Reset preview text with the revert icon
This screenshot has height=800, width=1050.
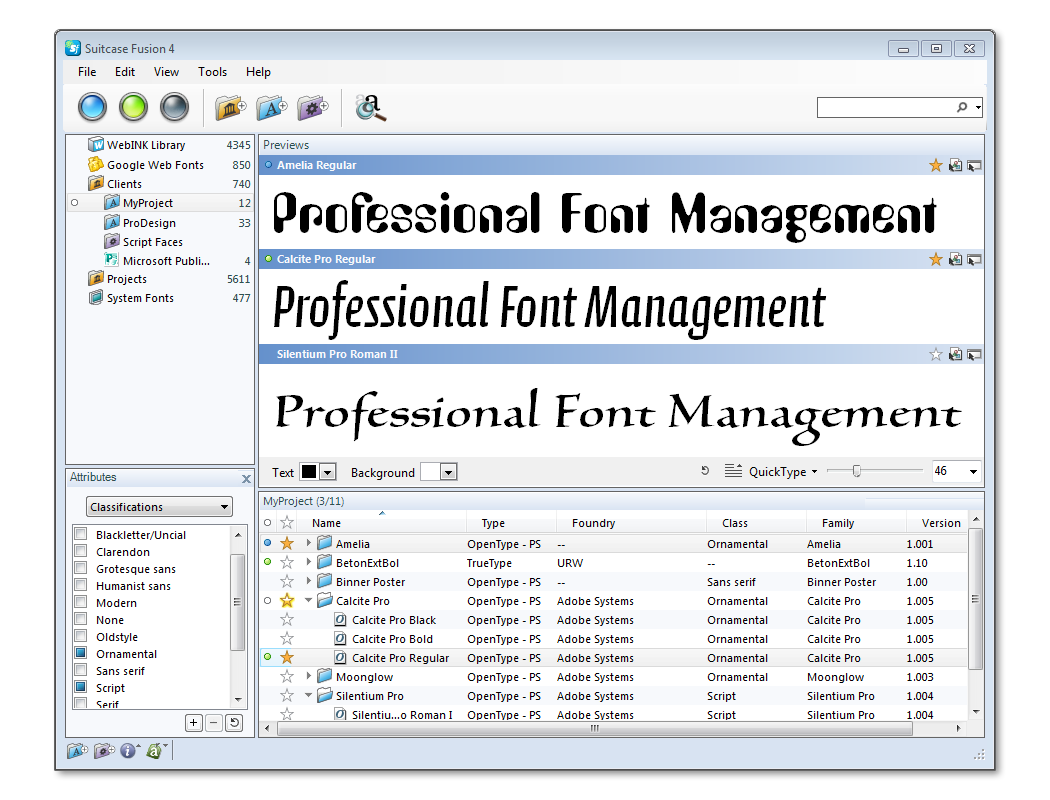pos(704,471)
